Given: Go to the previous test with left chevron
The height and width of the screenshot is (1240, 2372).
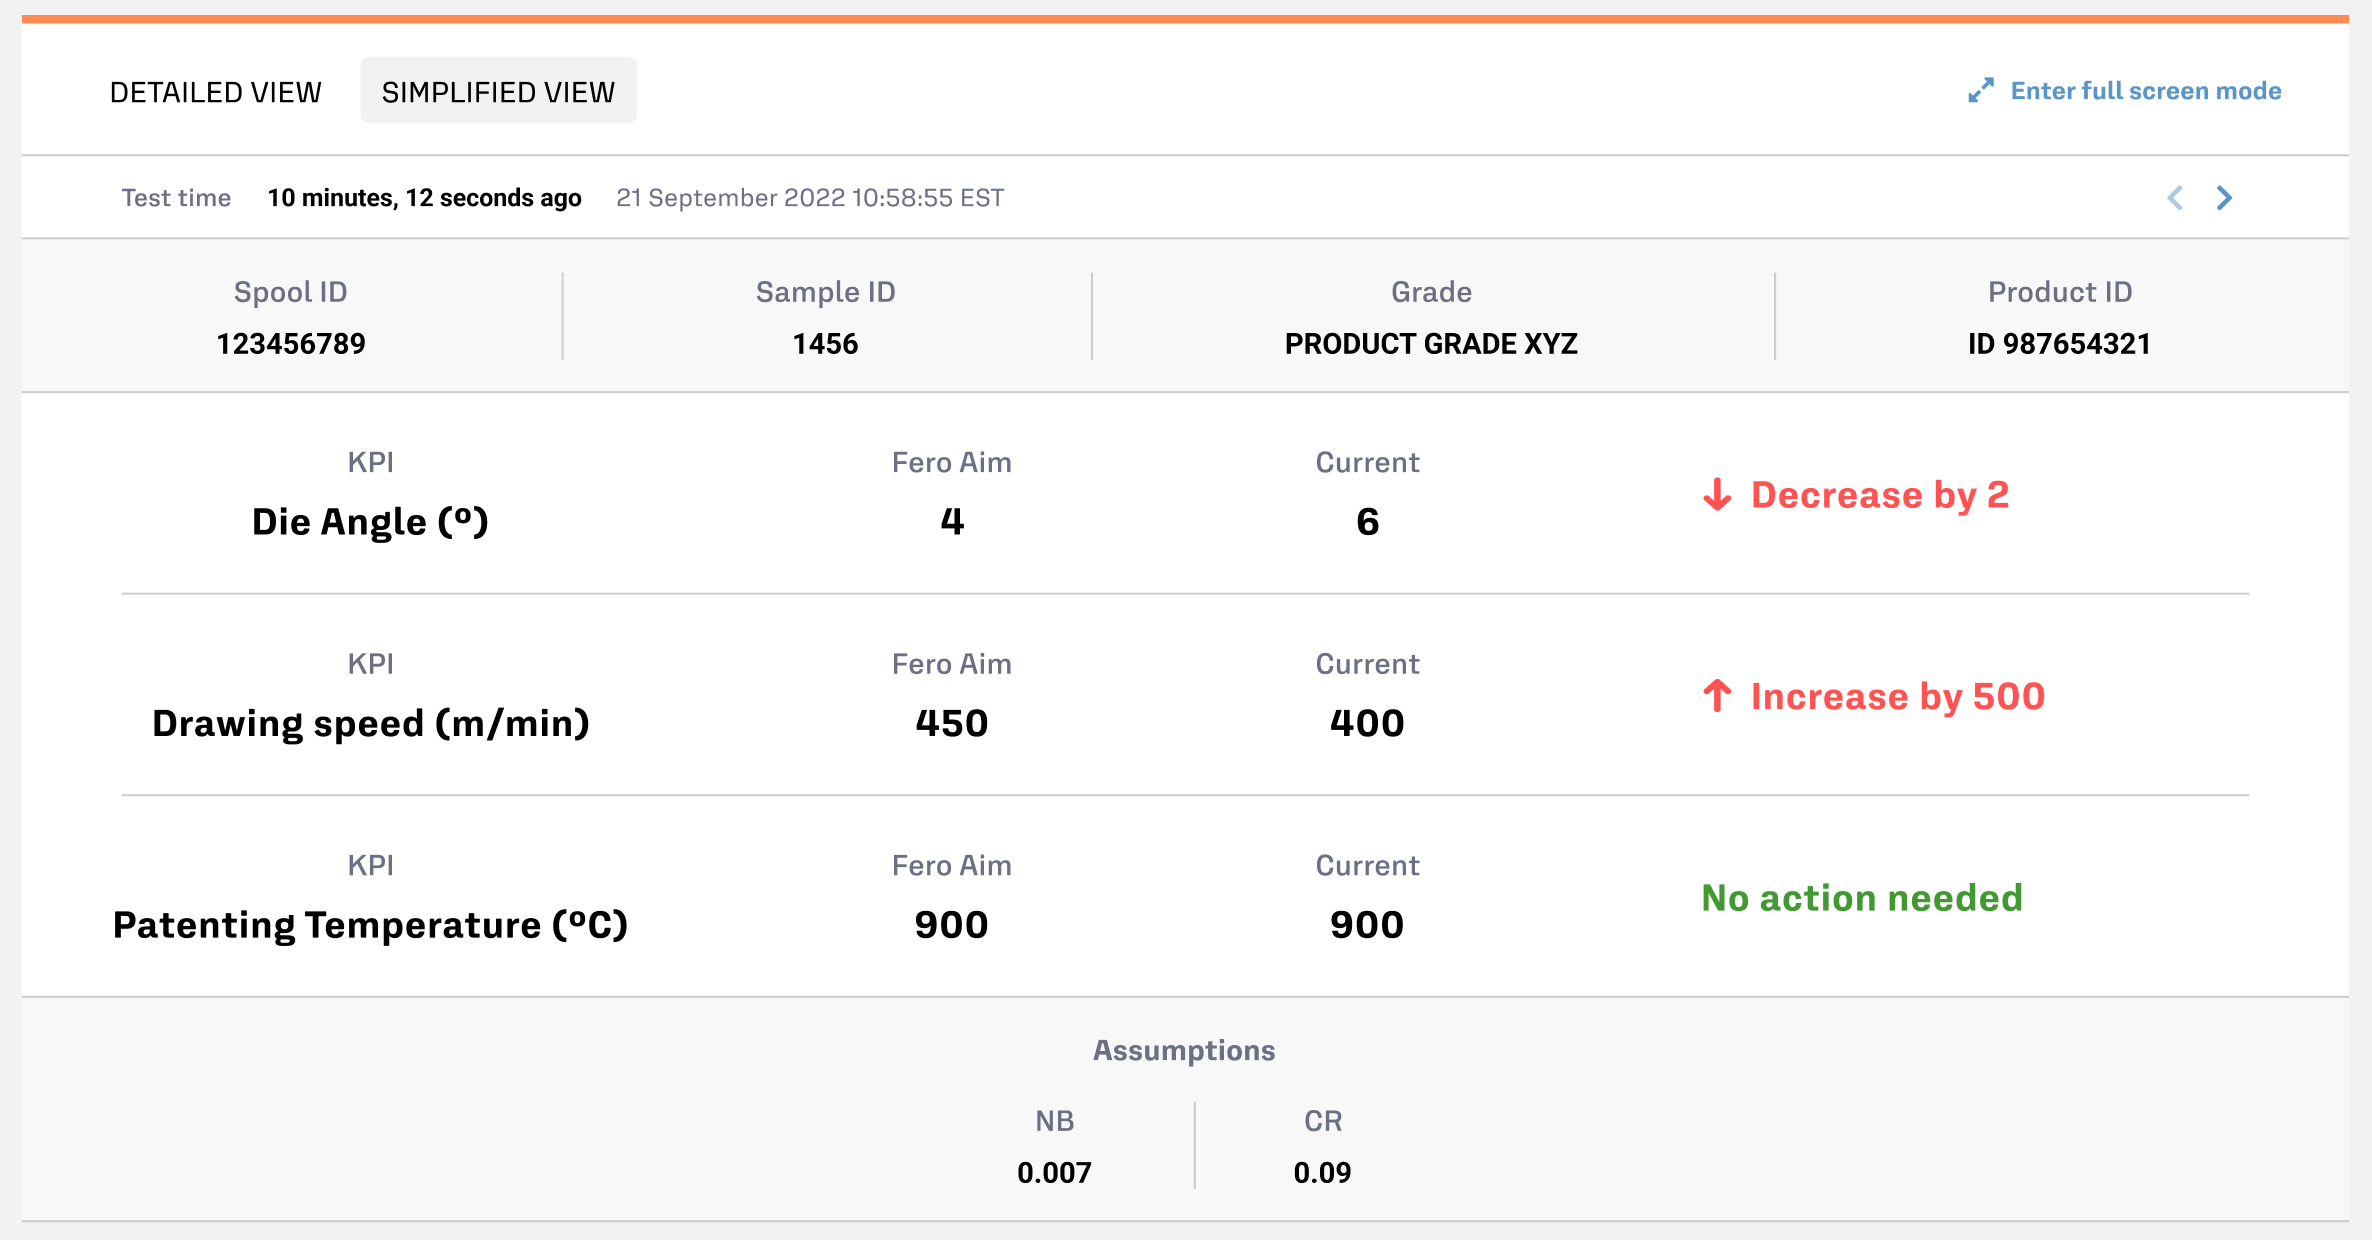Looking at the screenshot, I should click(2175, 198).
